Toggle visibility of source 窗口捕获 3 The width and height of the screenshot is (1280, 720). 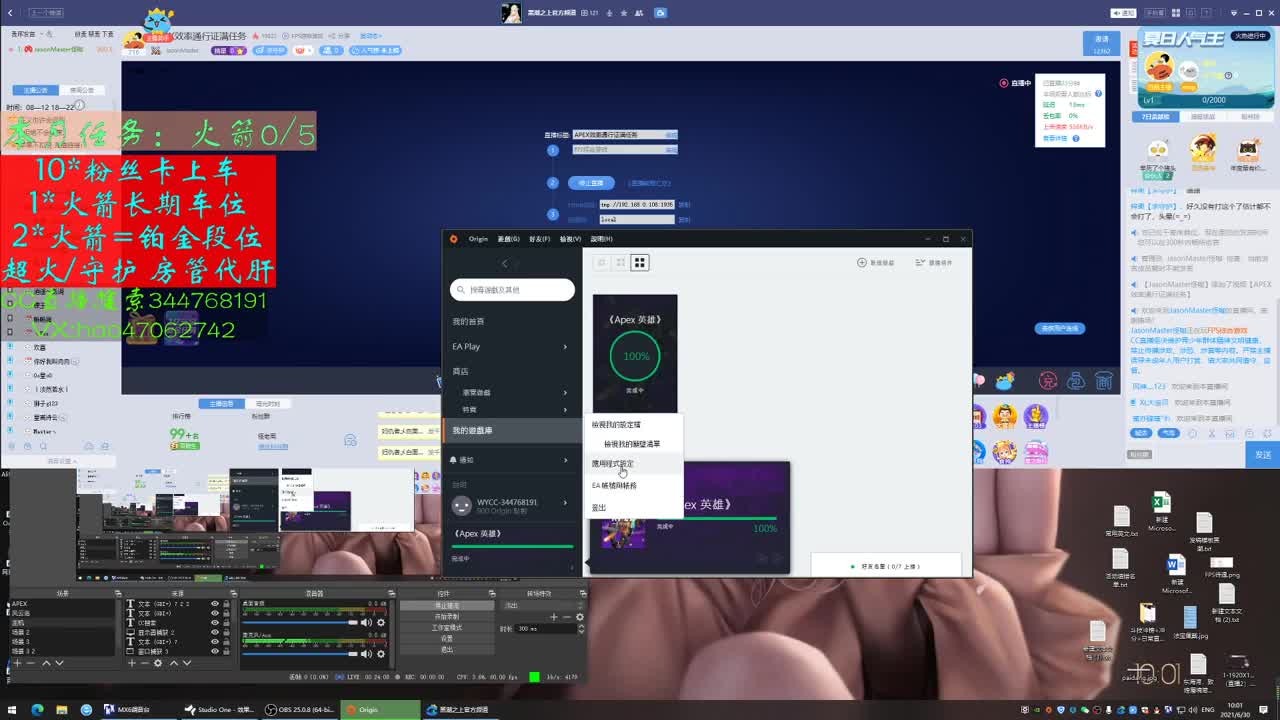214,651
